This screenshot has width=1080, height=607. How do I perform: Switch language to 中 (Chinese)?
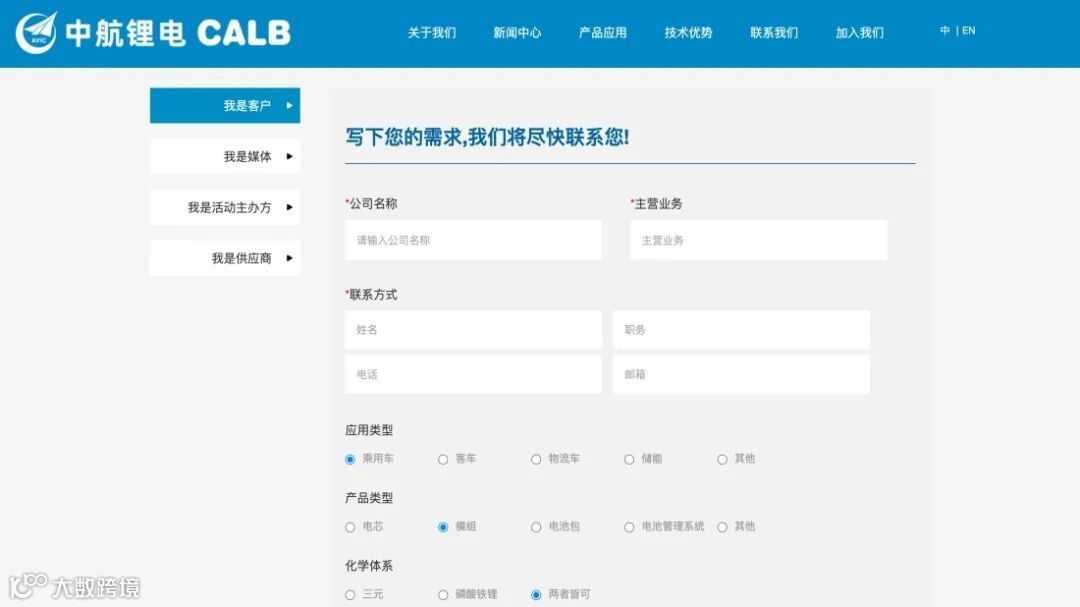pyautogui.click(x=944, y=30)
